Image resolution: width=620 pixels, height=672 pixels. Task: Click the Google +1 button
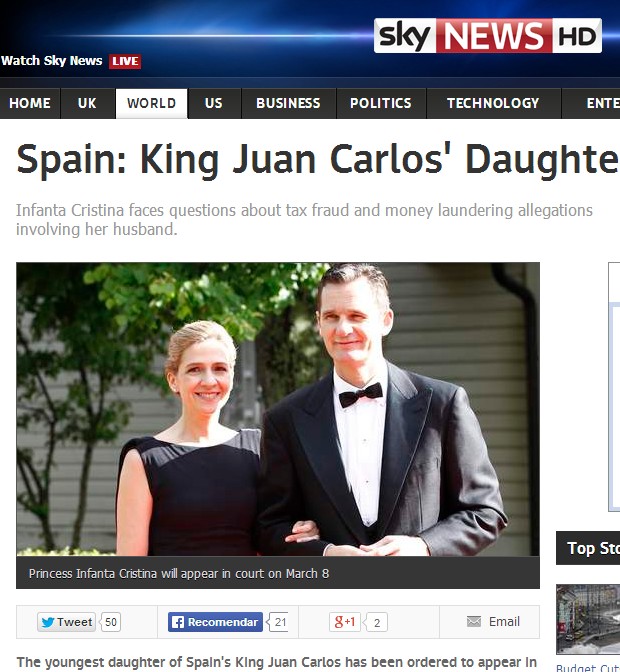click(344, 622)
